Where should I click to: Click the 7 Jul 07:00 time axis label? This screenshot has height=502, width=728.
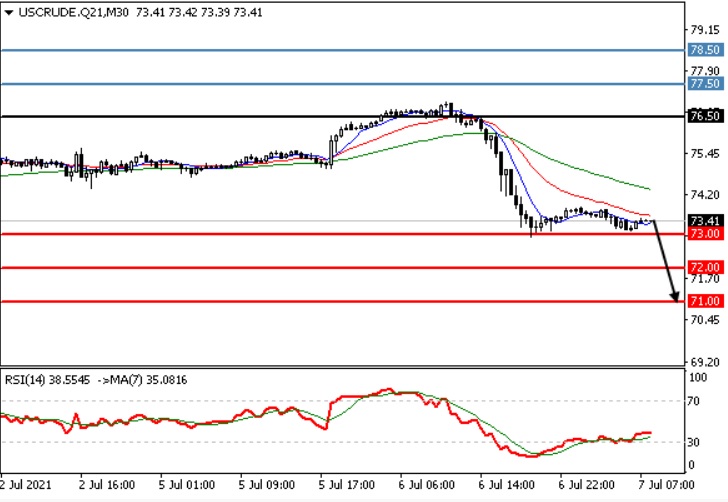click(666, 485)
